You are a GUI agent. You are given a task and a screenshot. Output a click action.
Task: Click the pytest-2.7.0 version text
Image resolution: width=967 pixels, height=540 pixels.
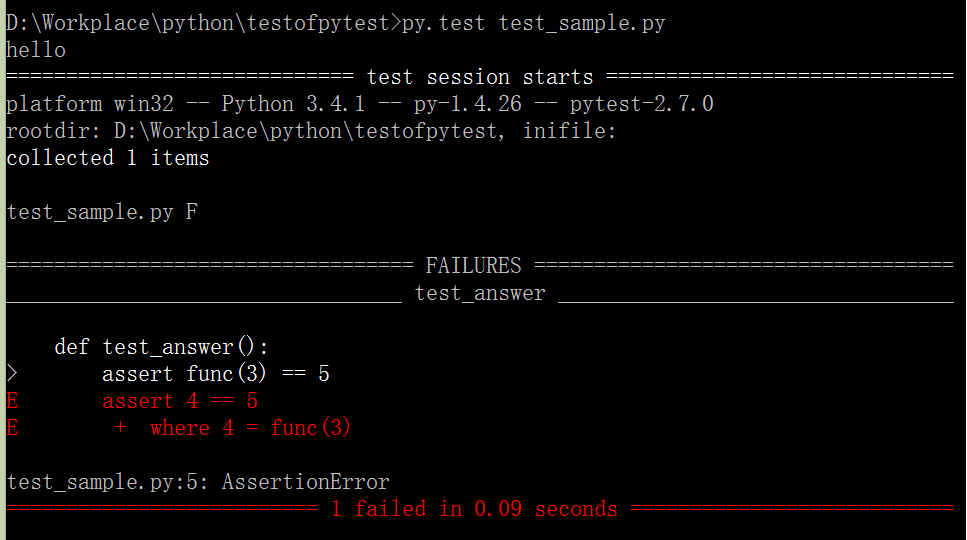point(641,104)
